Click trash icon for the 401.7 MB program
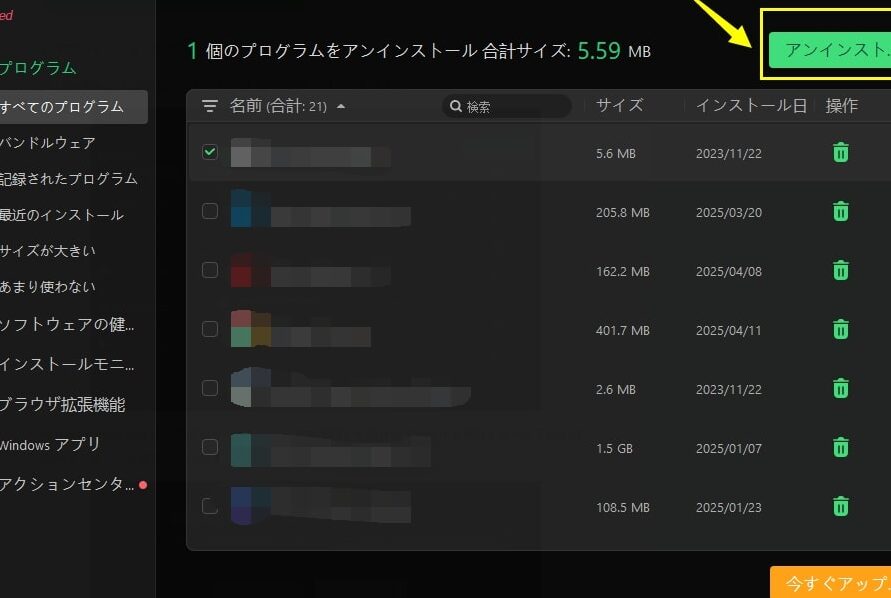The width and height of the screenshot is (891, 598). click(841, 329)
